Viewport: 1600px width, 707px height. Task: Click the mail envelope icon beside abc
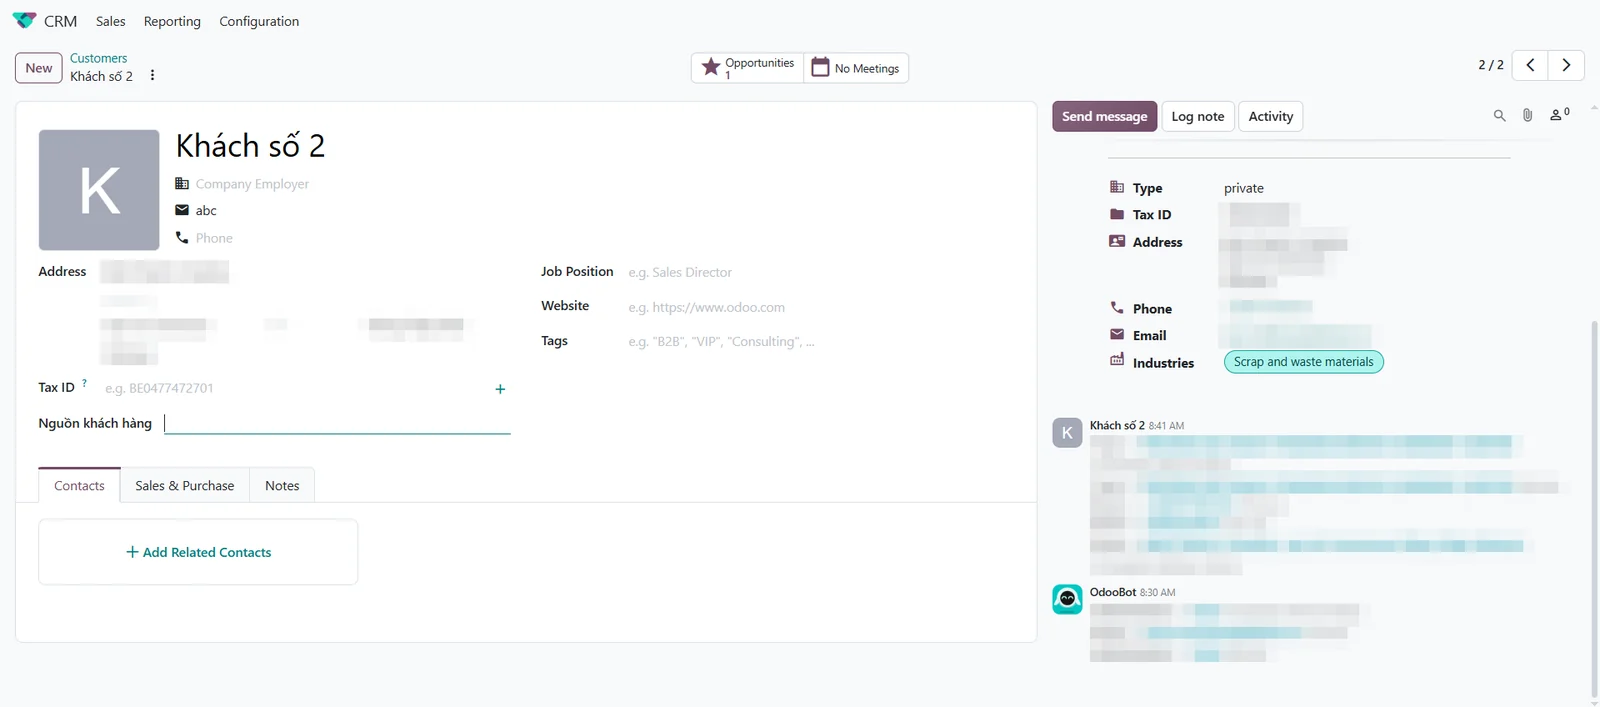point(182,210)
